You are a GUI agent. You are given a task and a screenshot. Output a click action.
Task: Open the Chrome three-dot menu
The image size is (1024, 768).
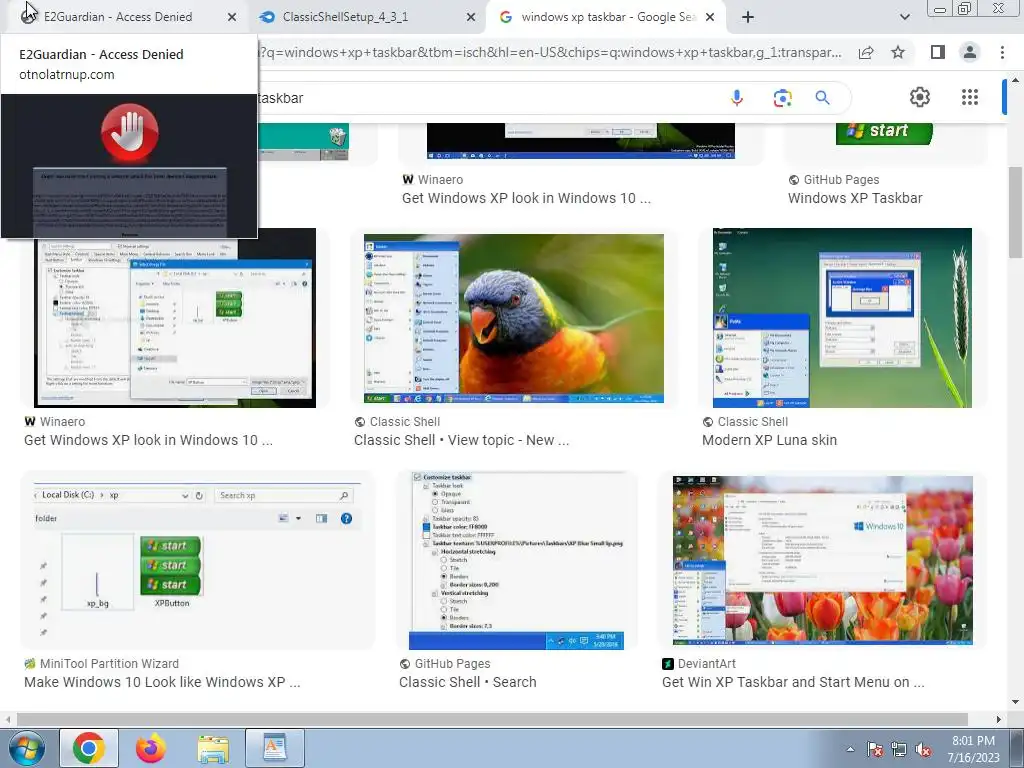[x=1002, y=52]
